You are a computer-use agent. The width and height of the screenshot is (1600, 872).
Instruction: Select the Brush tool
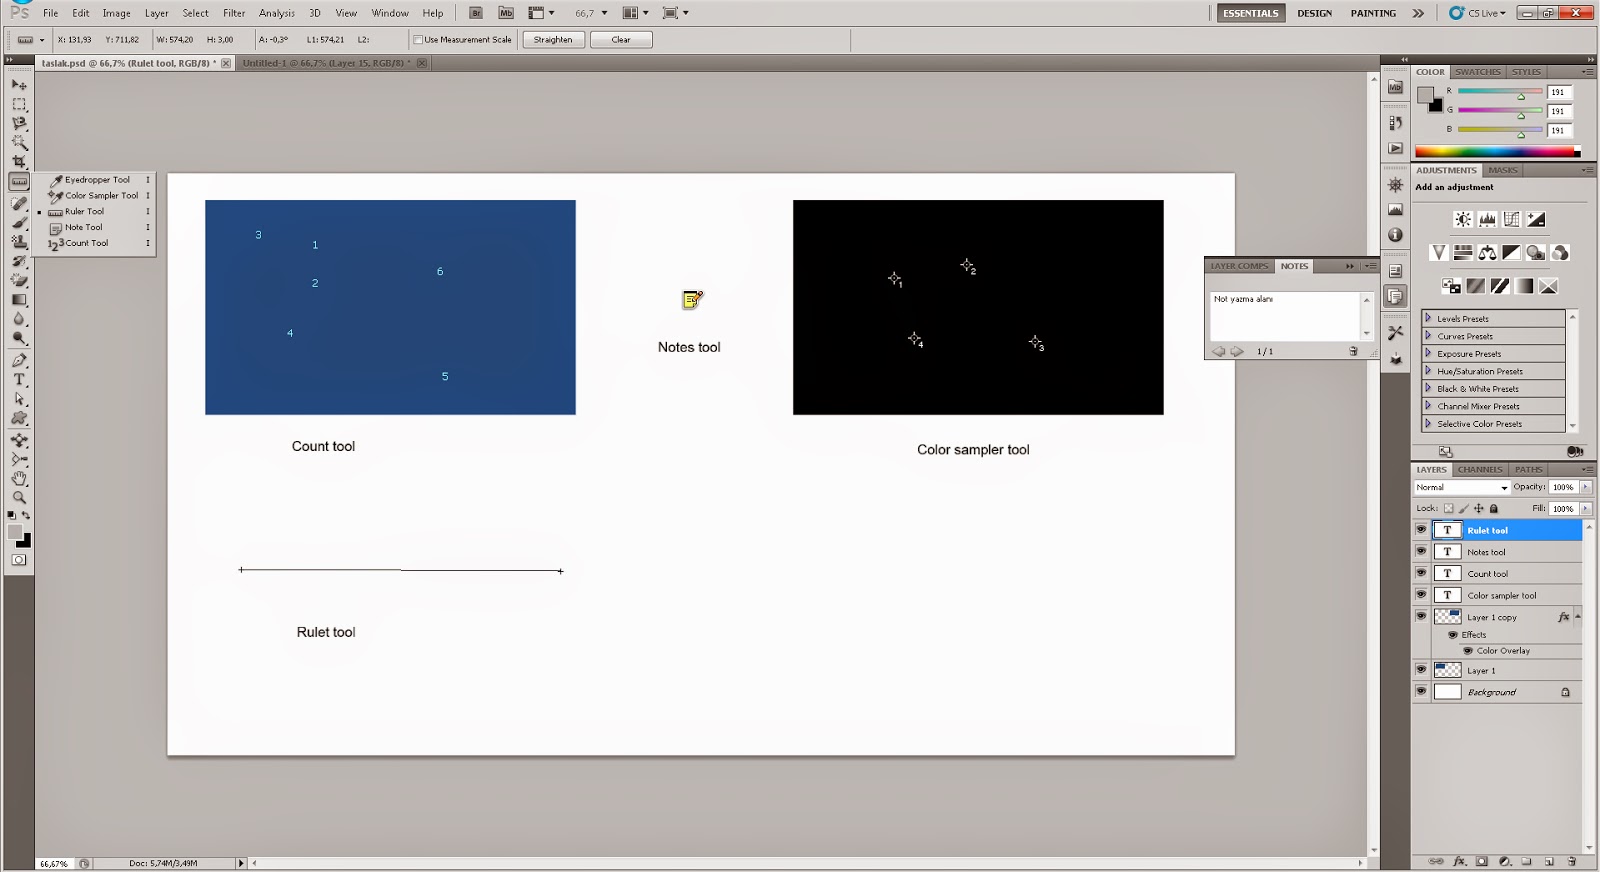coord(19,222)
